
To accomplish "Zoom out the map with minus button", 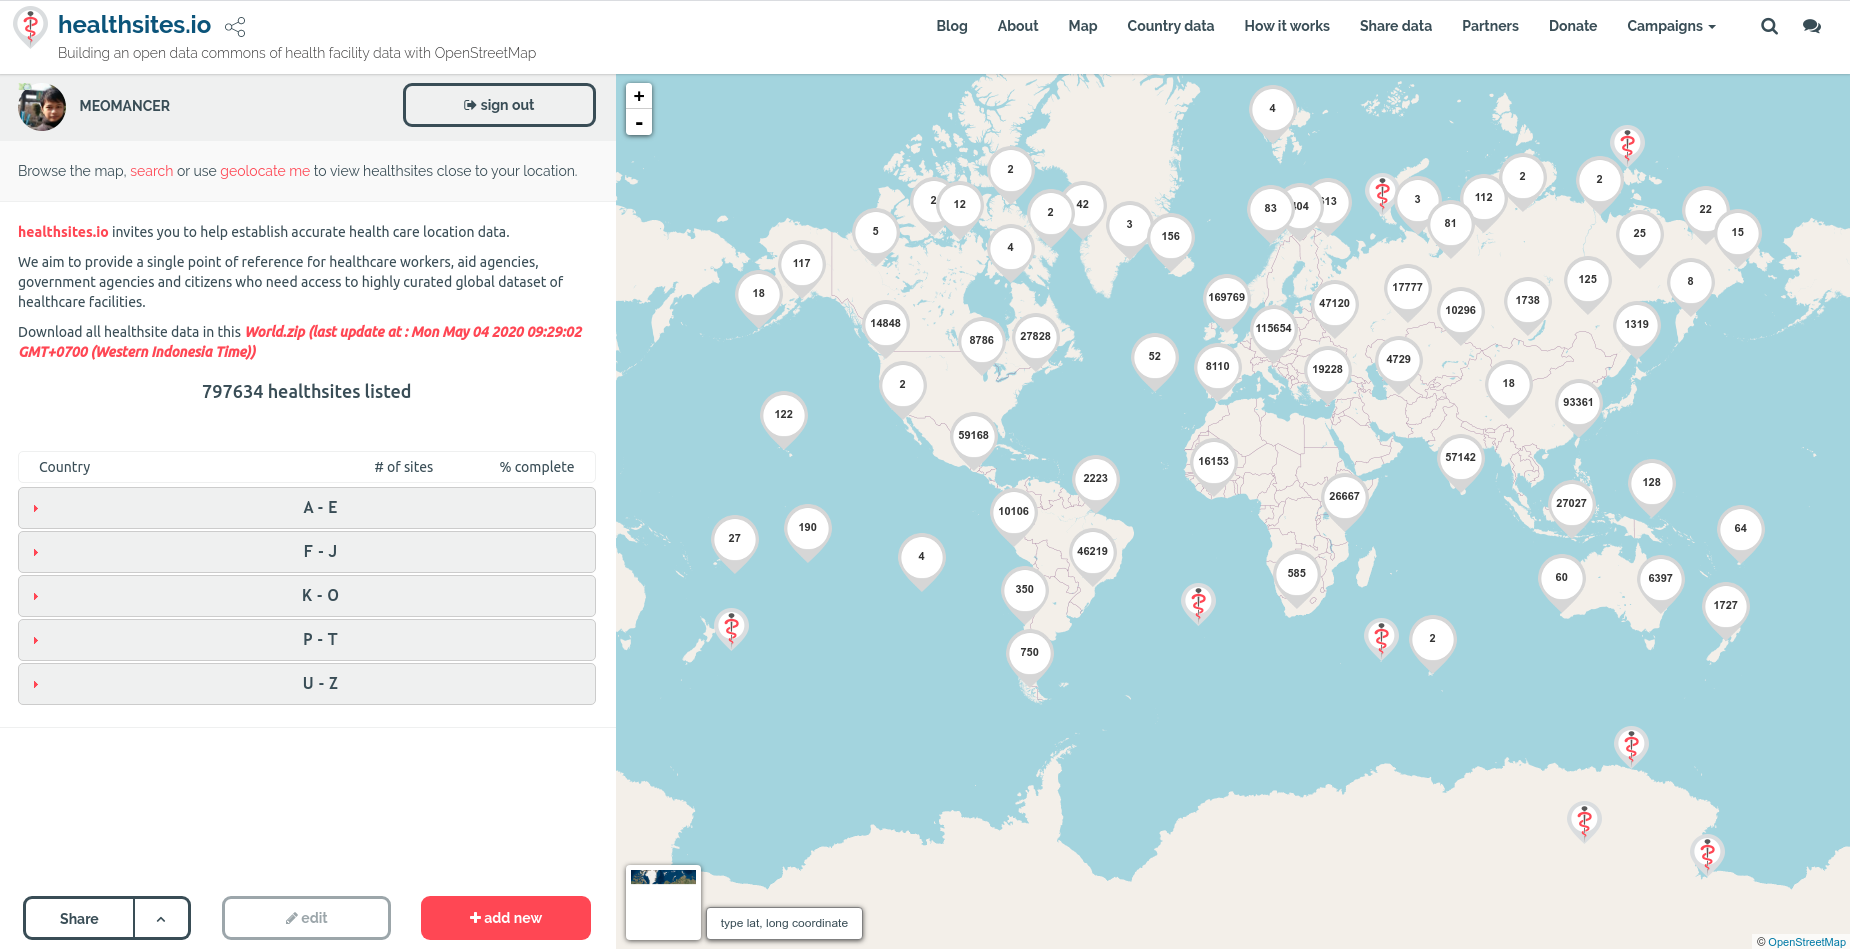I will (639, 122).
